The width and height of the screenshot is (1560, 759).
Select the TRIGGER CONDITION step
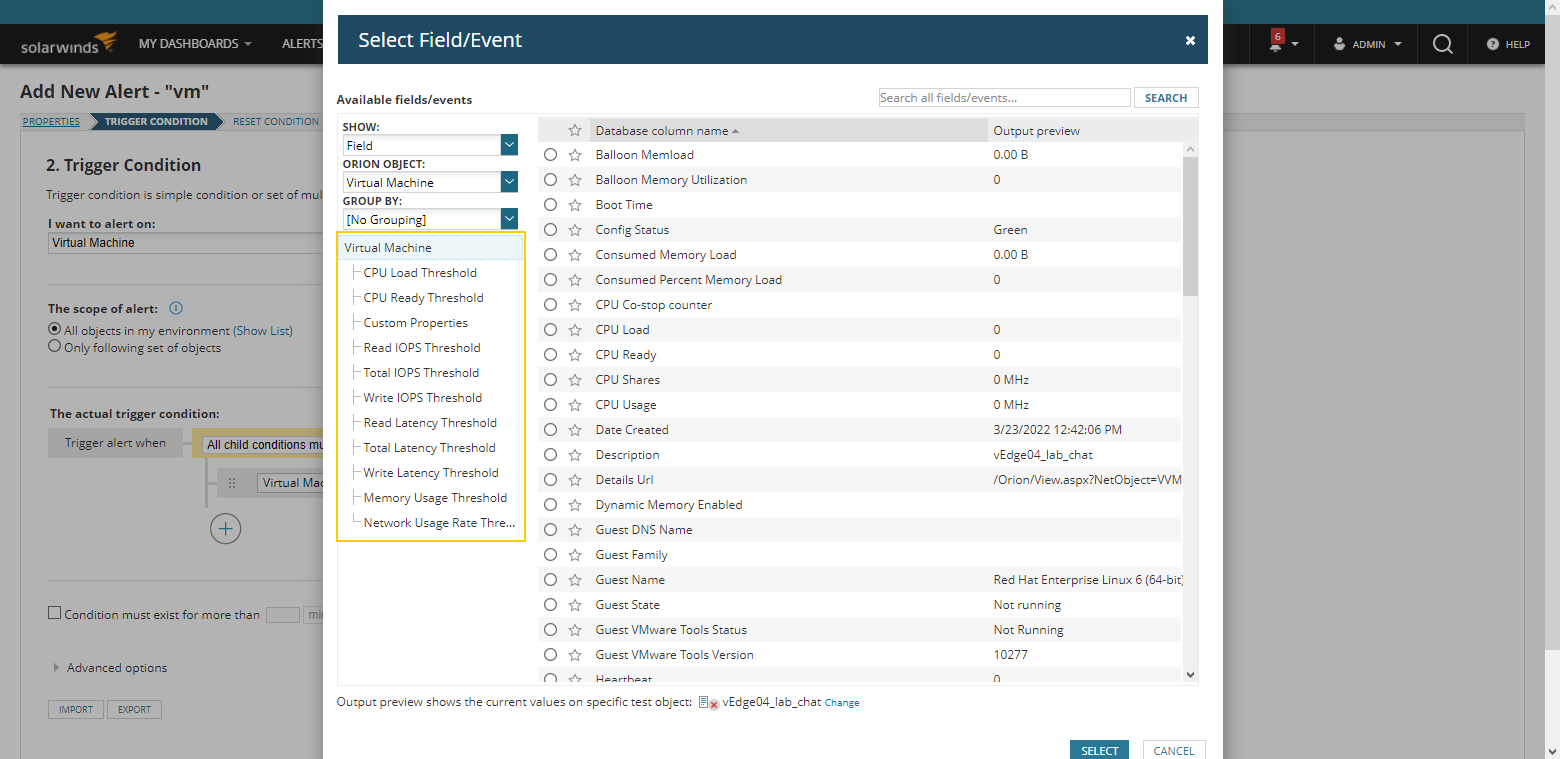click(x=156, y=122)
